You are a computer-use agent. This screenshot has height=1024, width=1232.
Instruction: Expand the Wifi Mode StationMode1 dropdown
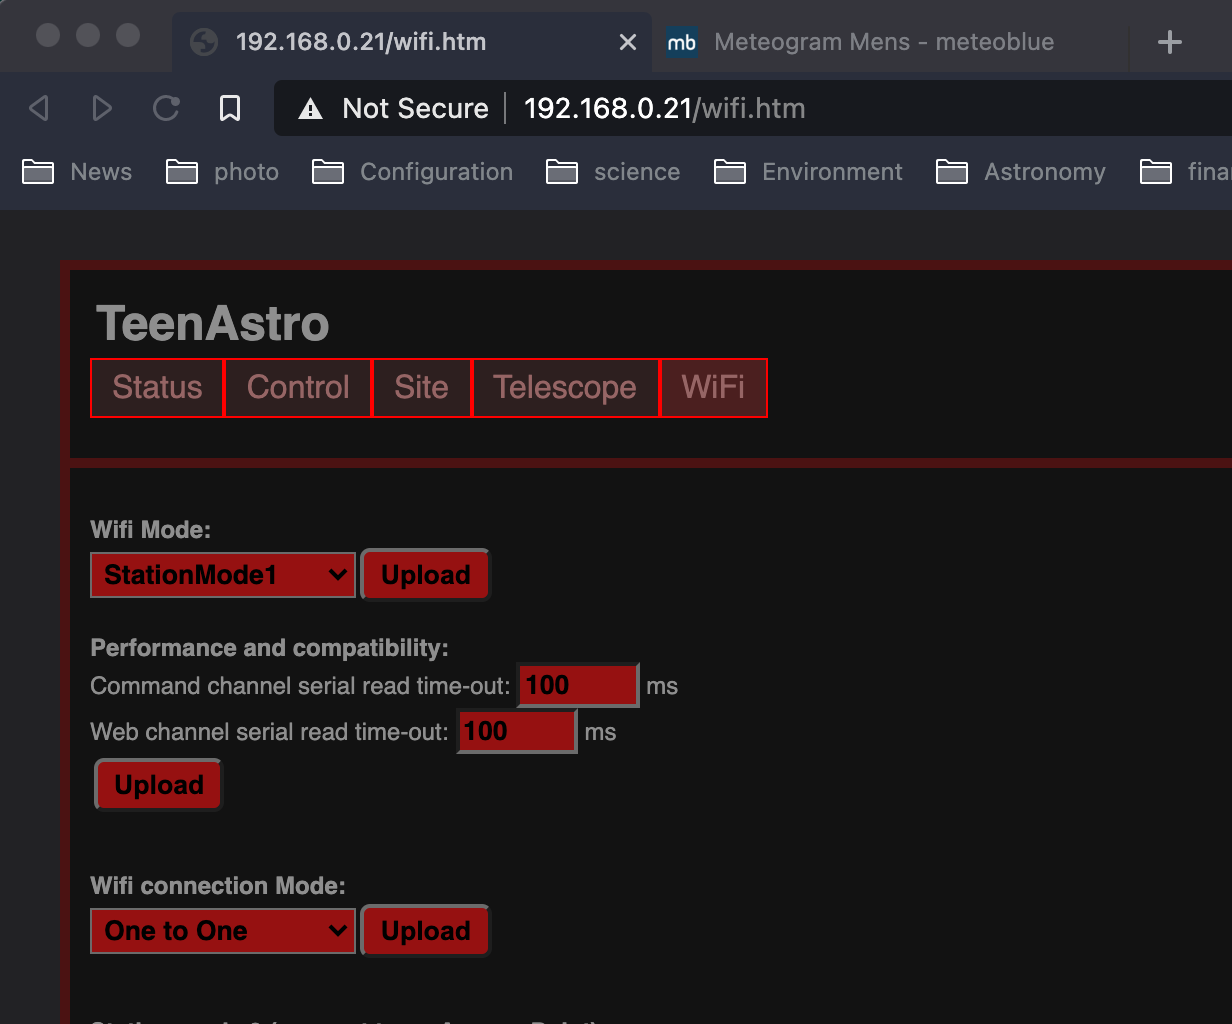(223, 575)
